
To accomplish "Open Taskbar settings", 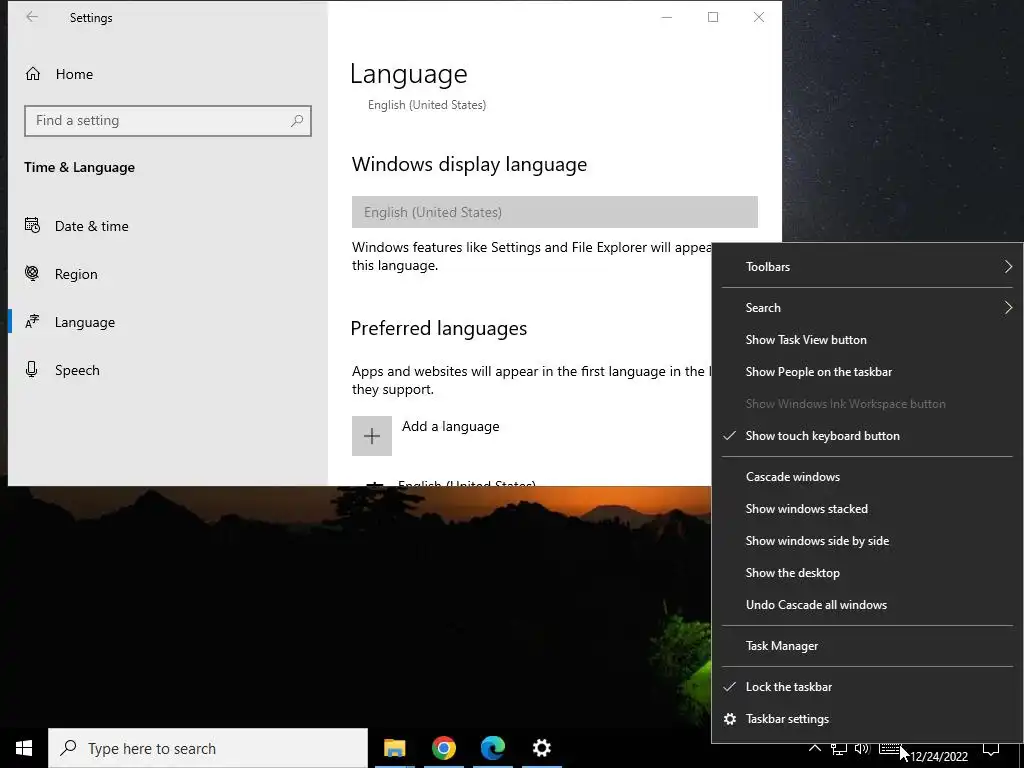I will [x=867, y=718].
